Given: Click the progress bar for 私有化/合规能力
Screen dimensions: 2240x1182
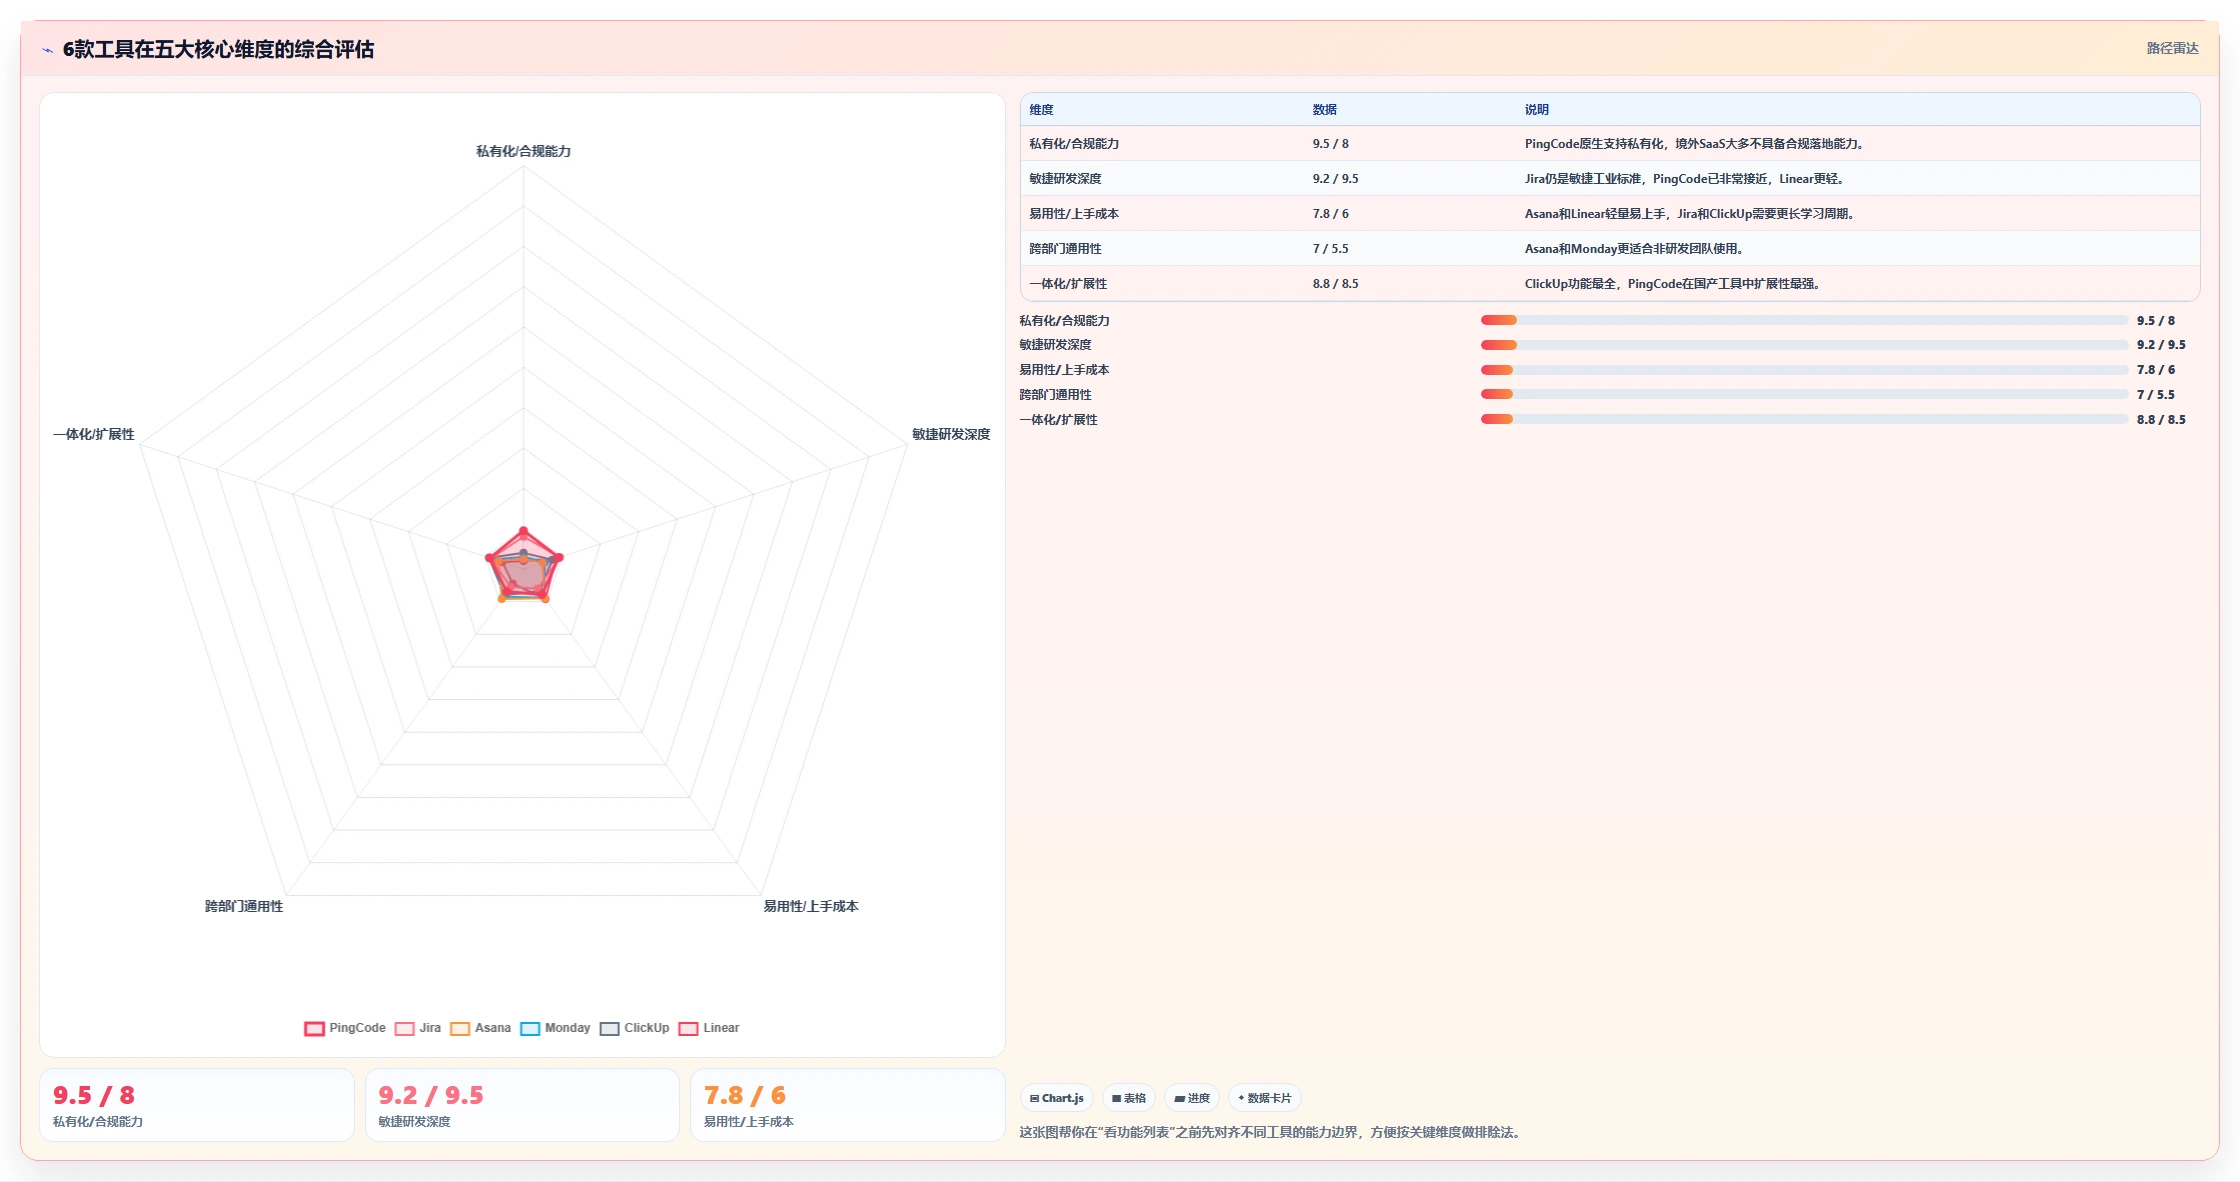Looking at the screenshot, I should pos(1804,320).
